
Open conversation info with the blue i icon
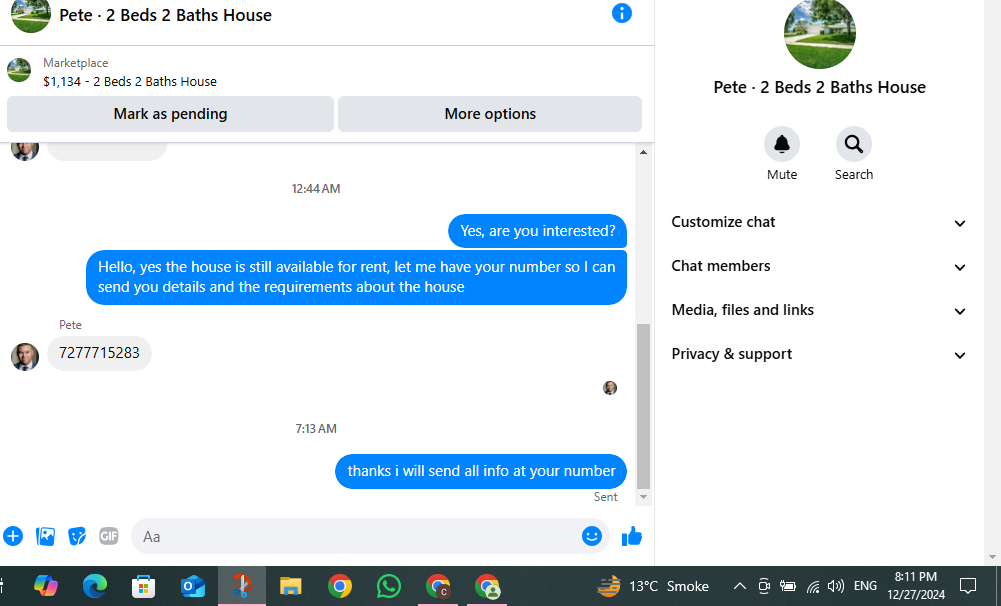[x=621, y=13]
